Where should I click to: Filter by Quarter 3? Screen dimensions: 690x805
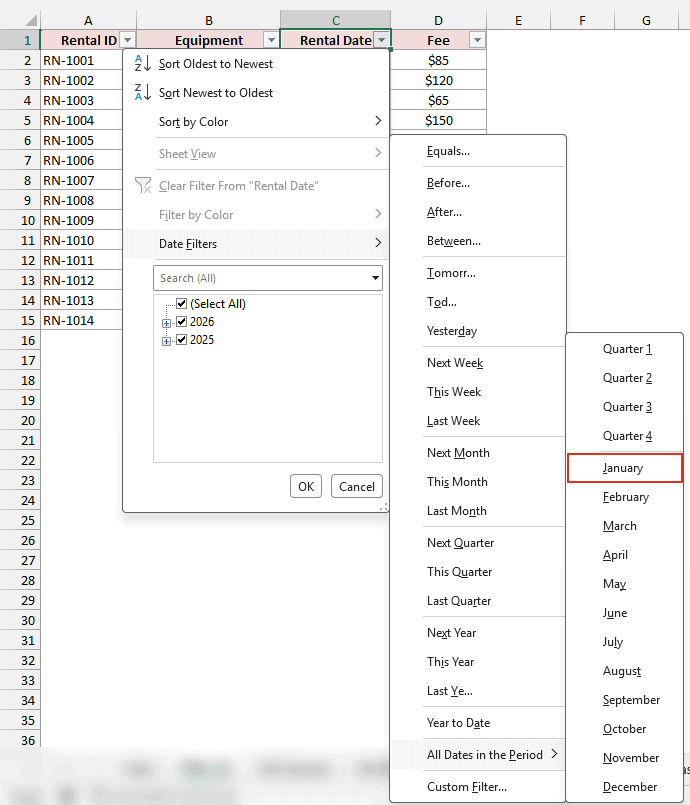tap(625, 407)
